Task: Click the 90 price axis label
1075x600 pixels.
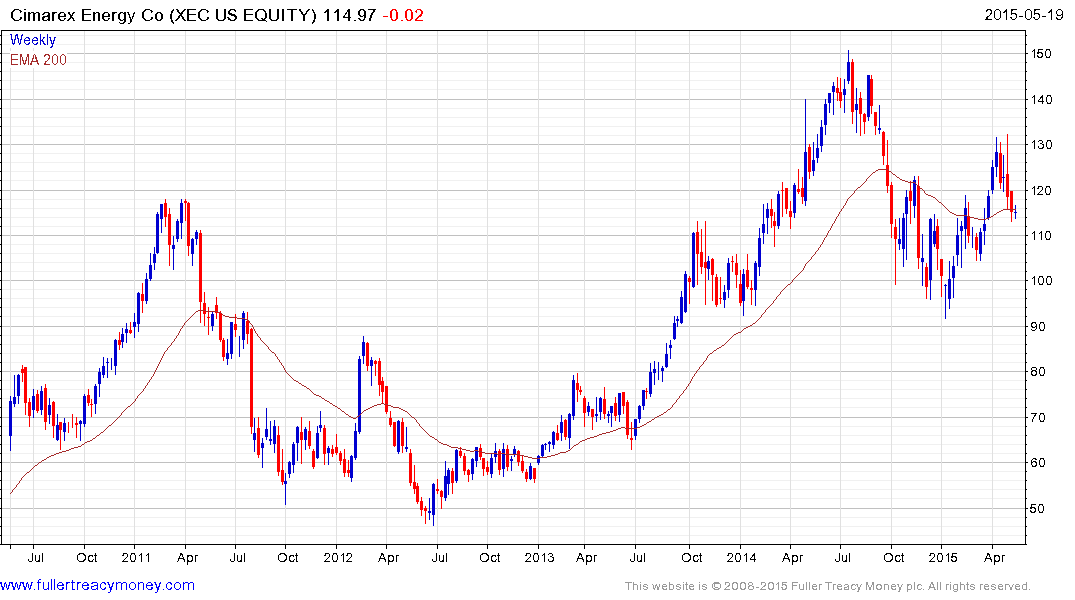Action: click(x=1038, y=326)
